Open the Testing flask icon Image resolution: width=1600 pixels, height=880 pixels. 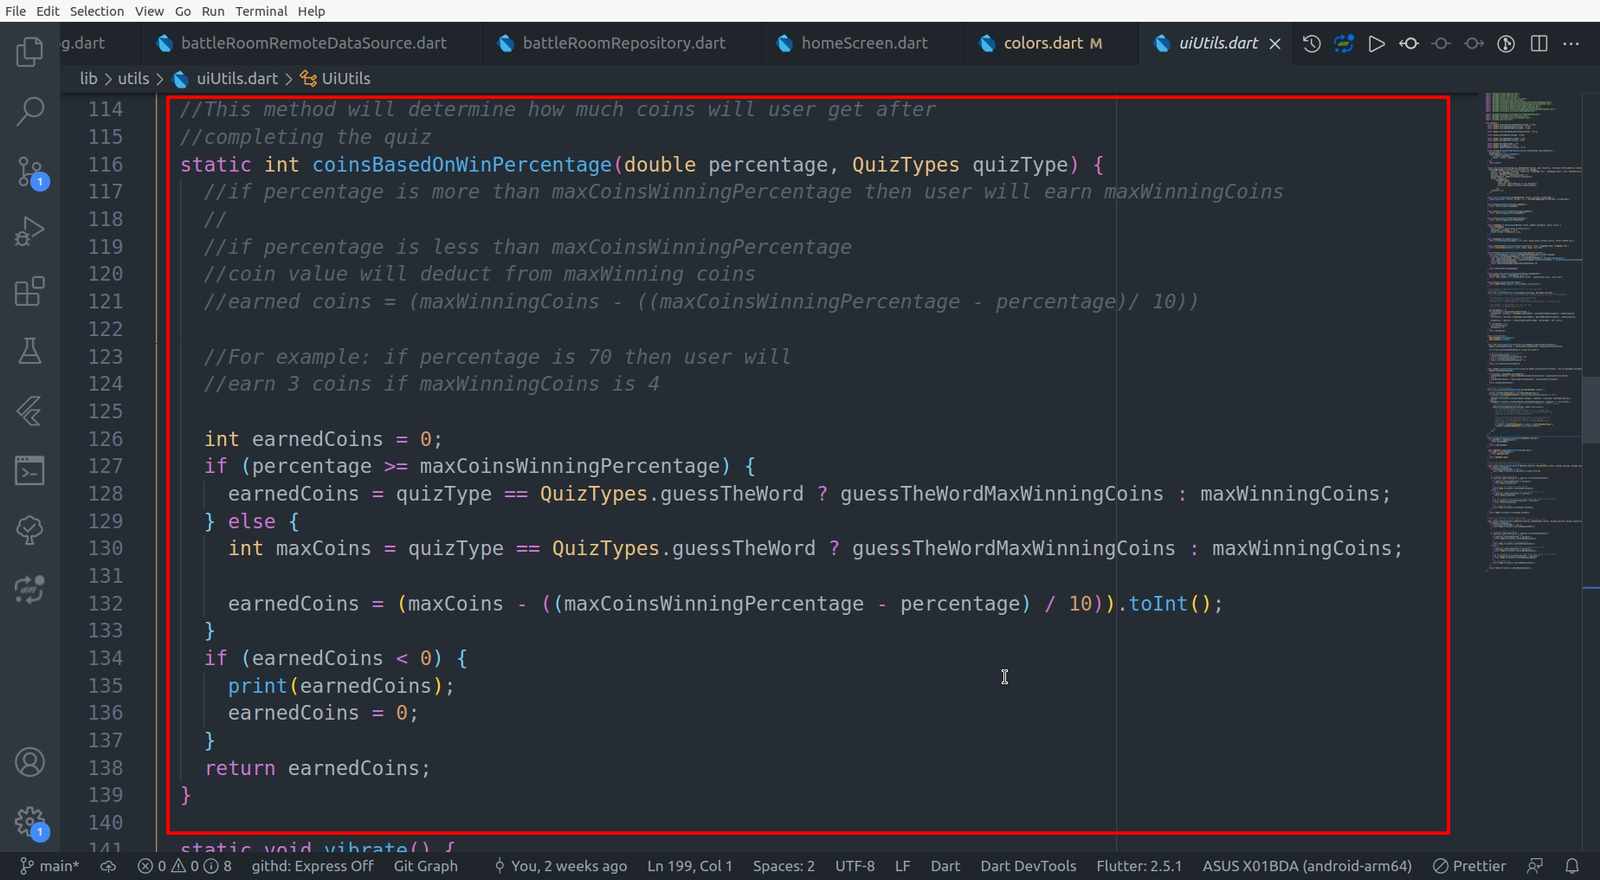point(30,351)
